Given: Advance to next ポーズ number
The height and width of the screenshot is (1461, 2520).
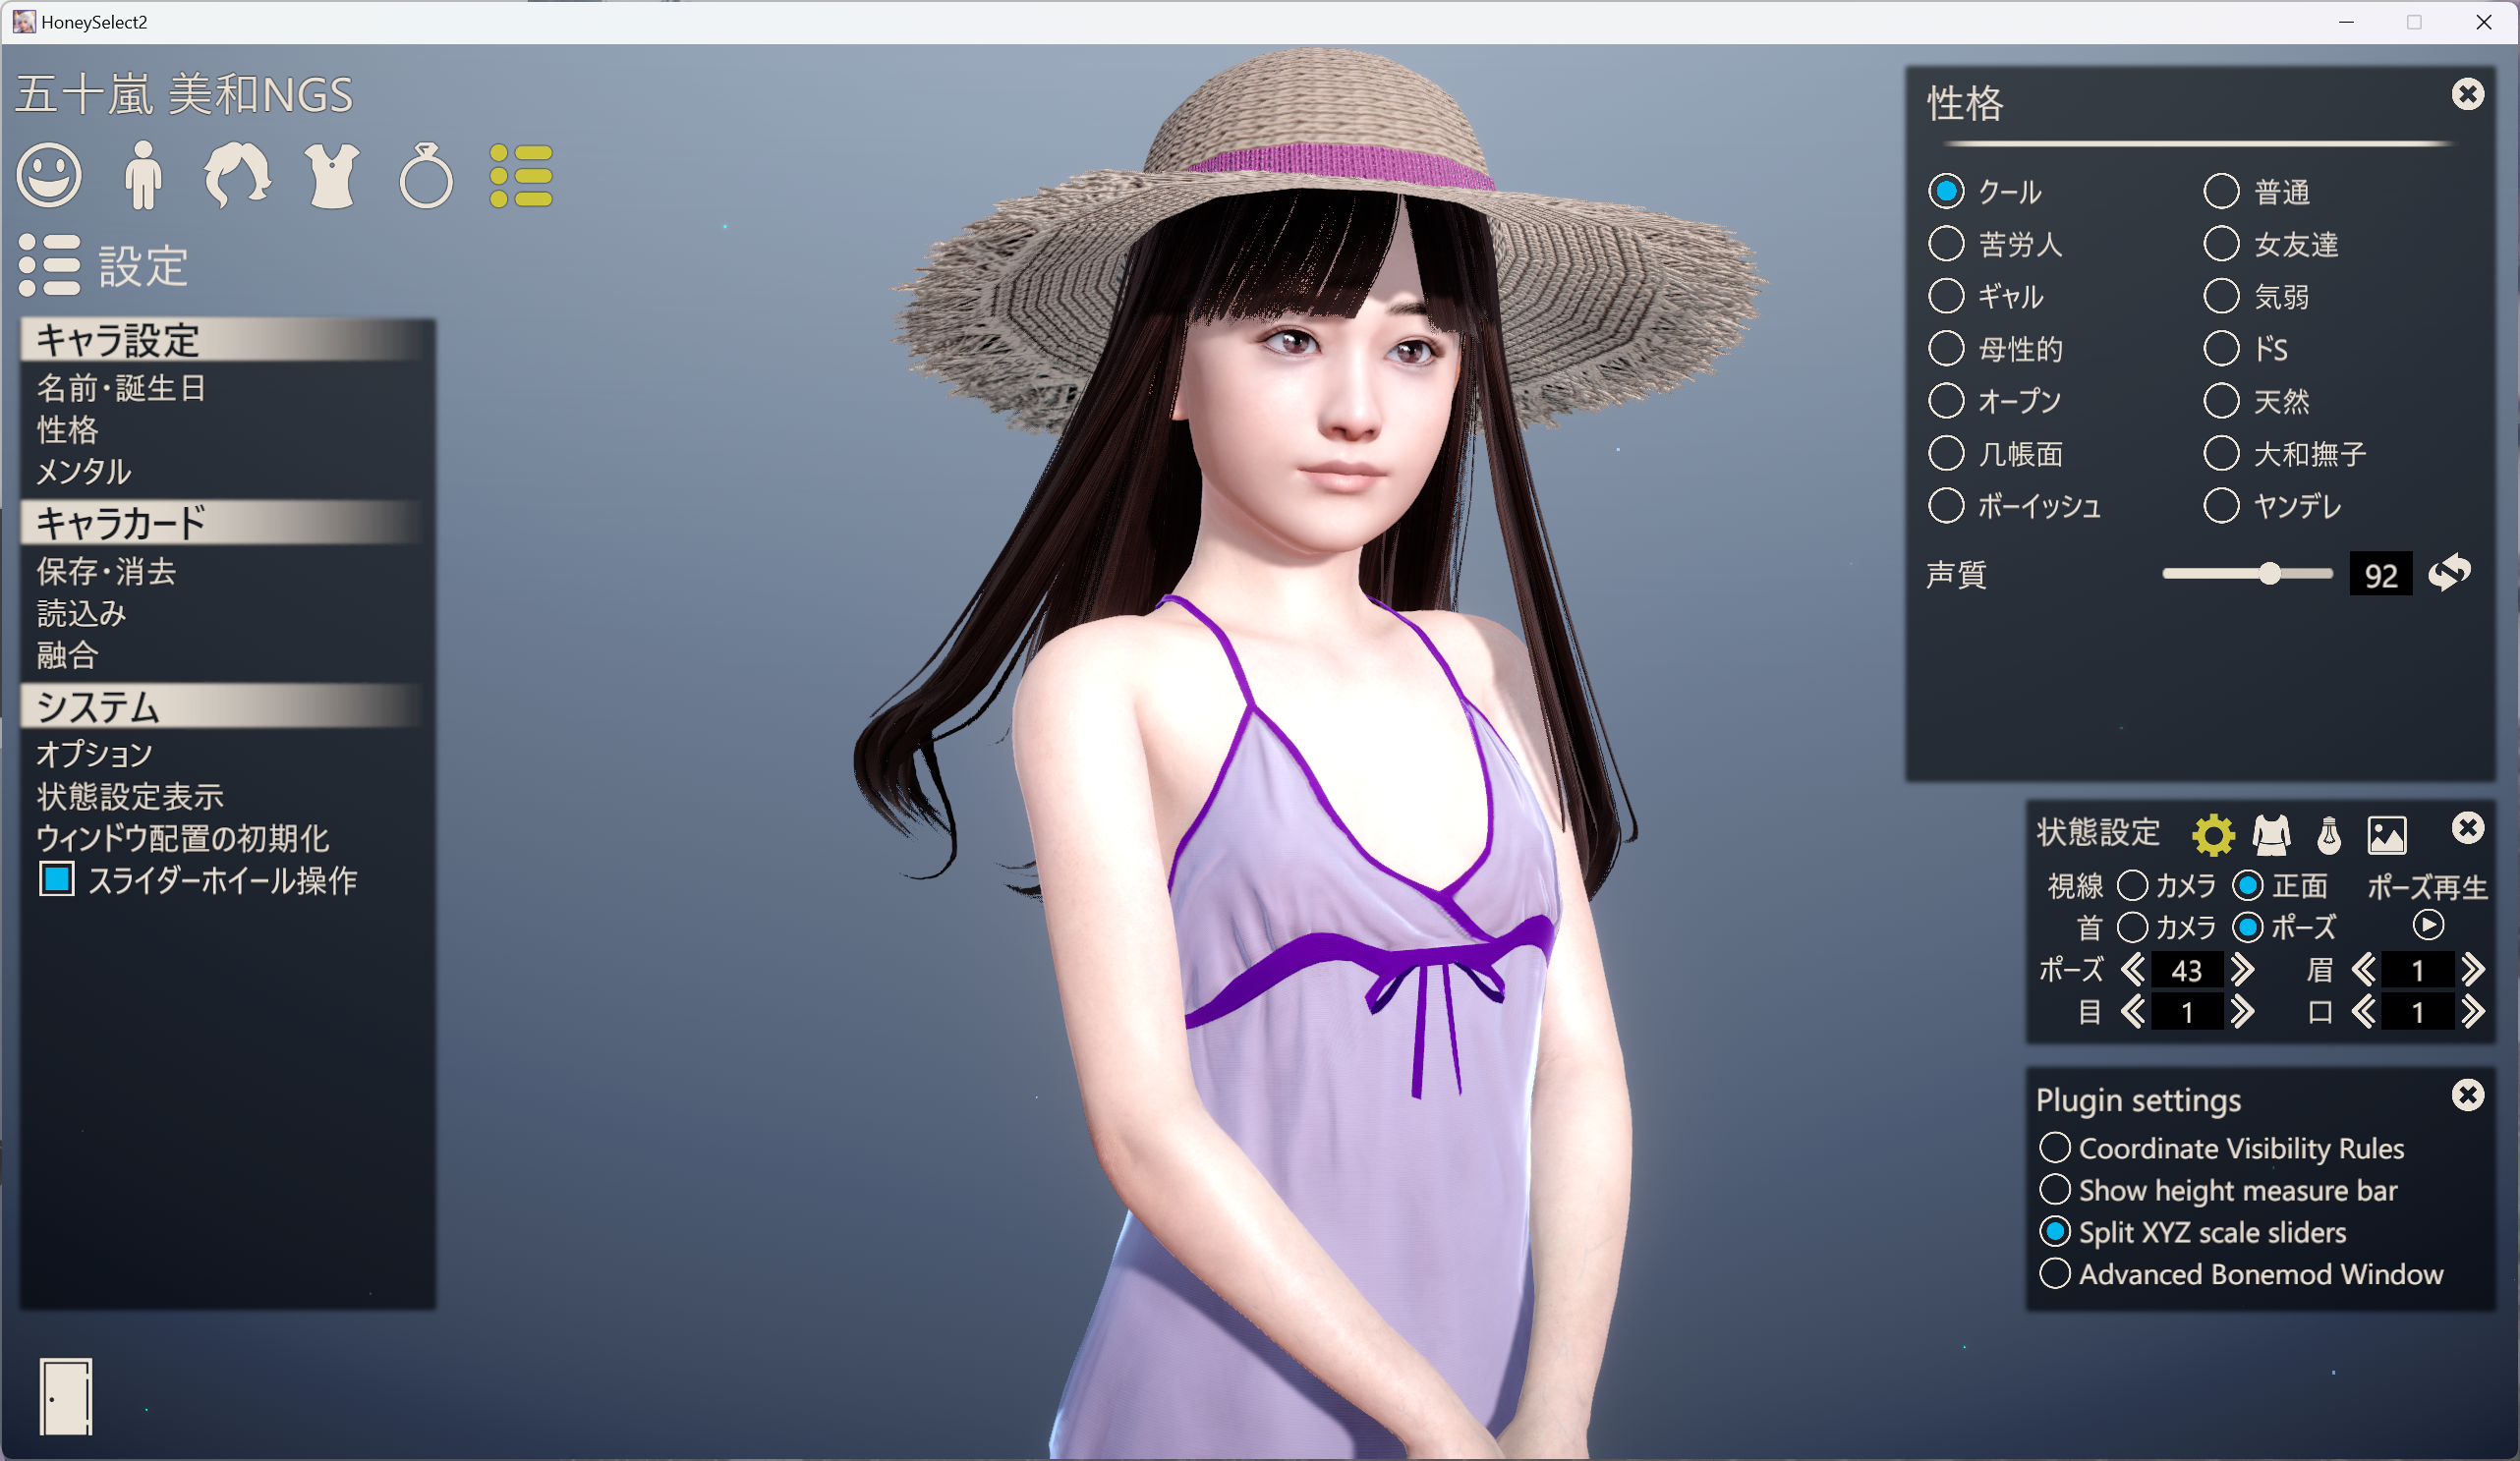Looking at the screenshot, I should 2243,970.
